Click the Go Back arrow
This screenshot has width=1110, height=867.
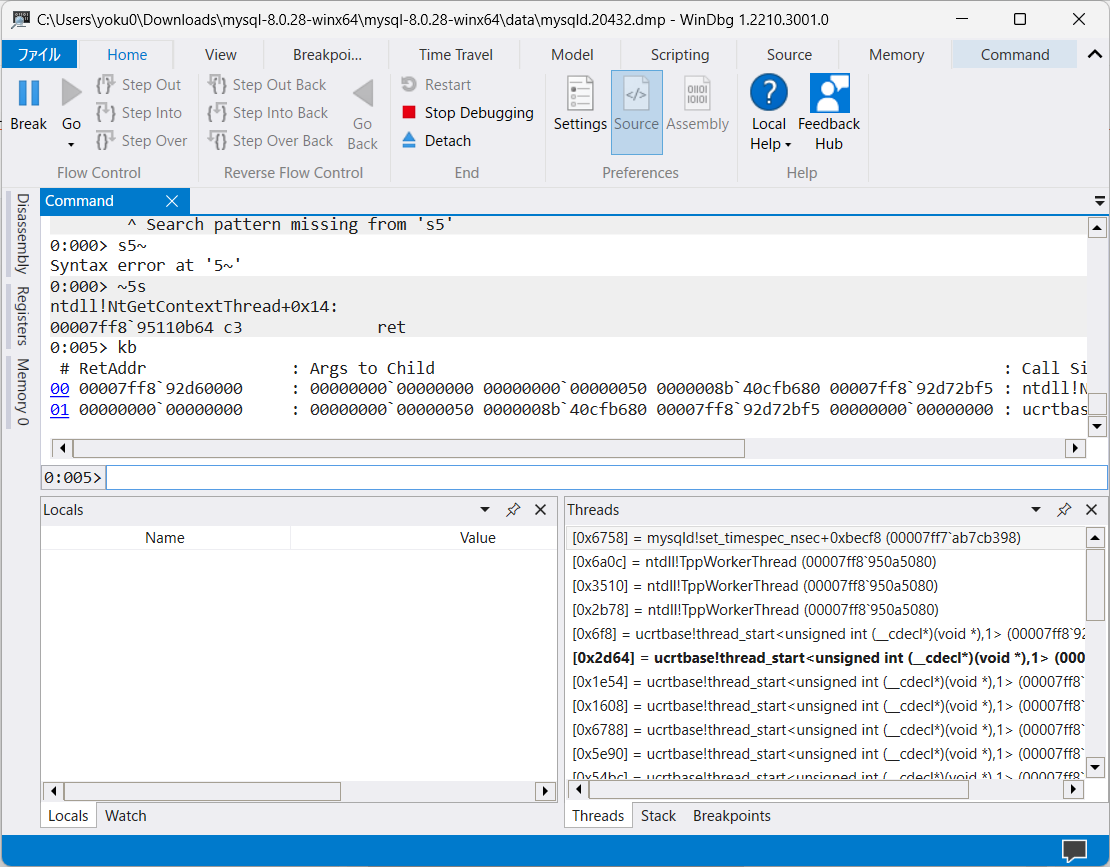pos(362,93)
